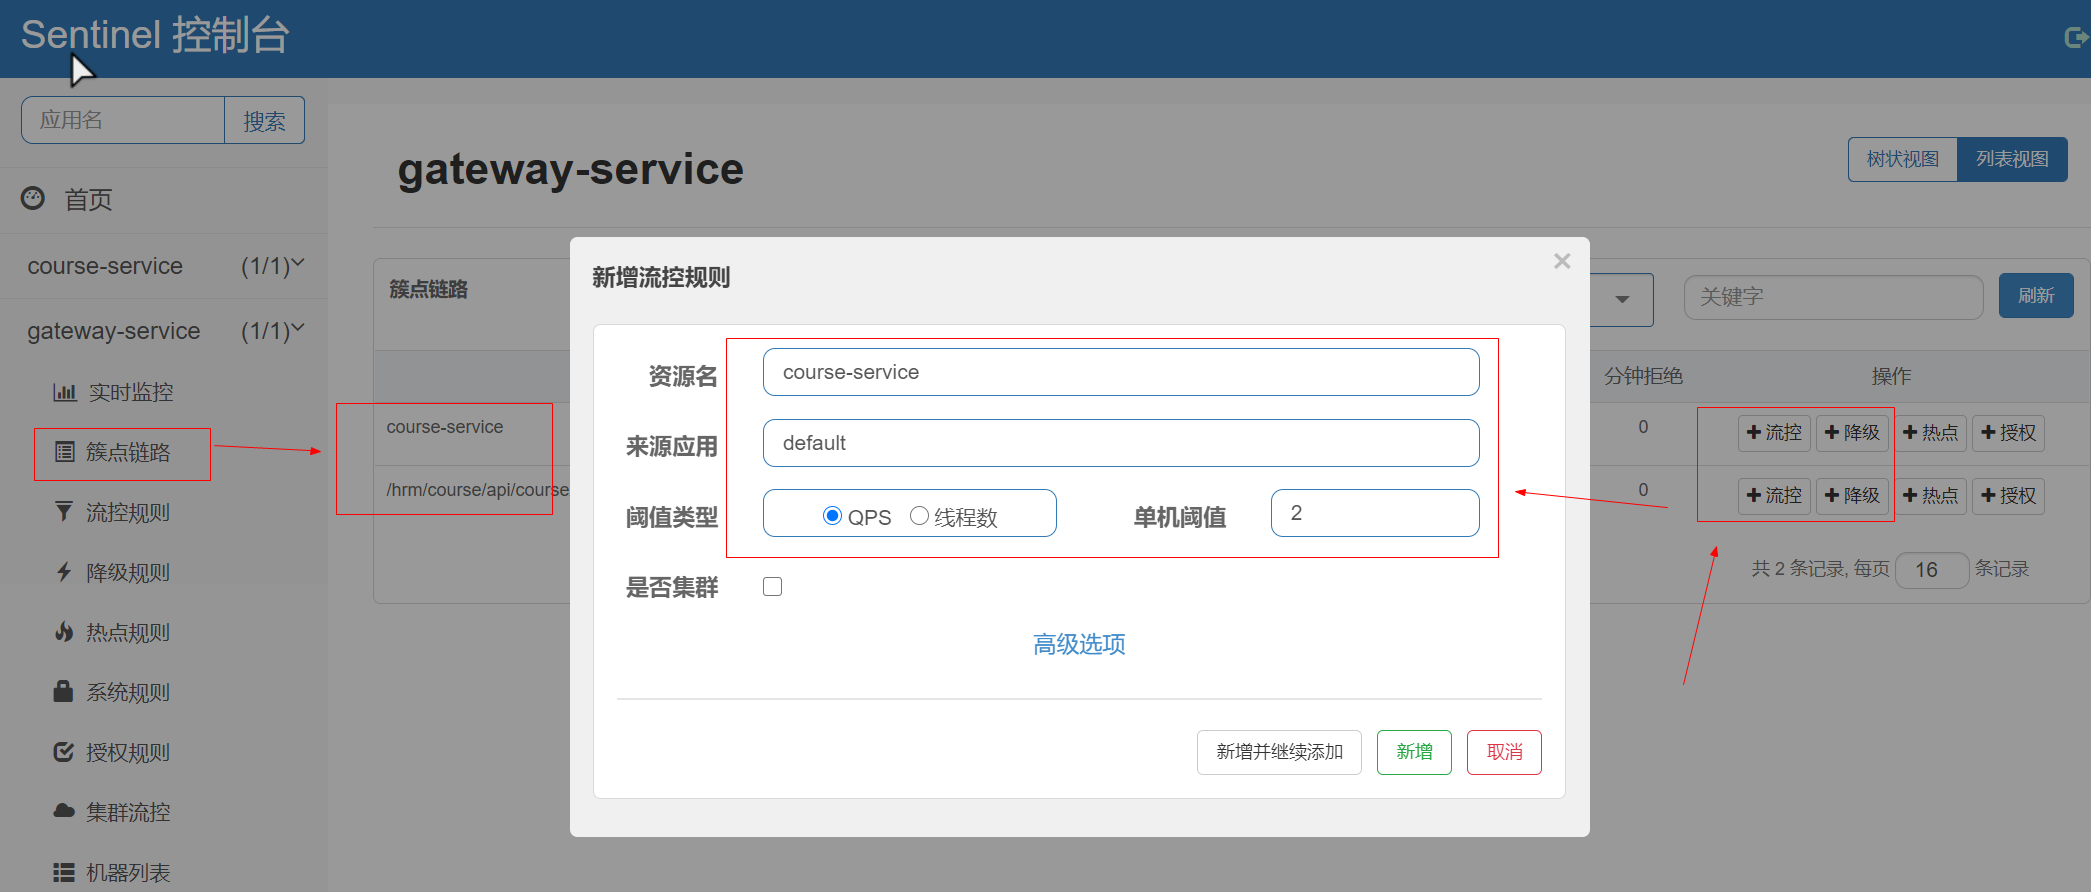Click the 机器列表 list icon
Screen dimensions: 2091x892
[64, 872]
